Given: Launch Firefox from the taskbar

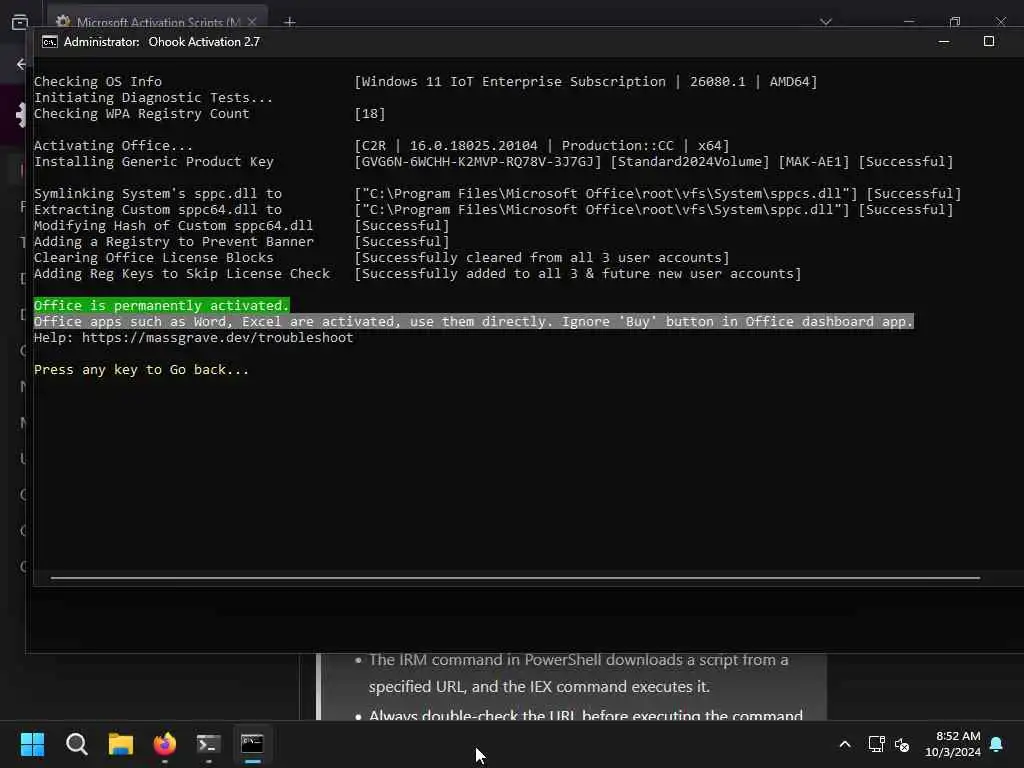Looking at the screenshot, I should pos(165,744).
